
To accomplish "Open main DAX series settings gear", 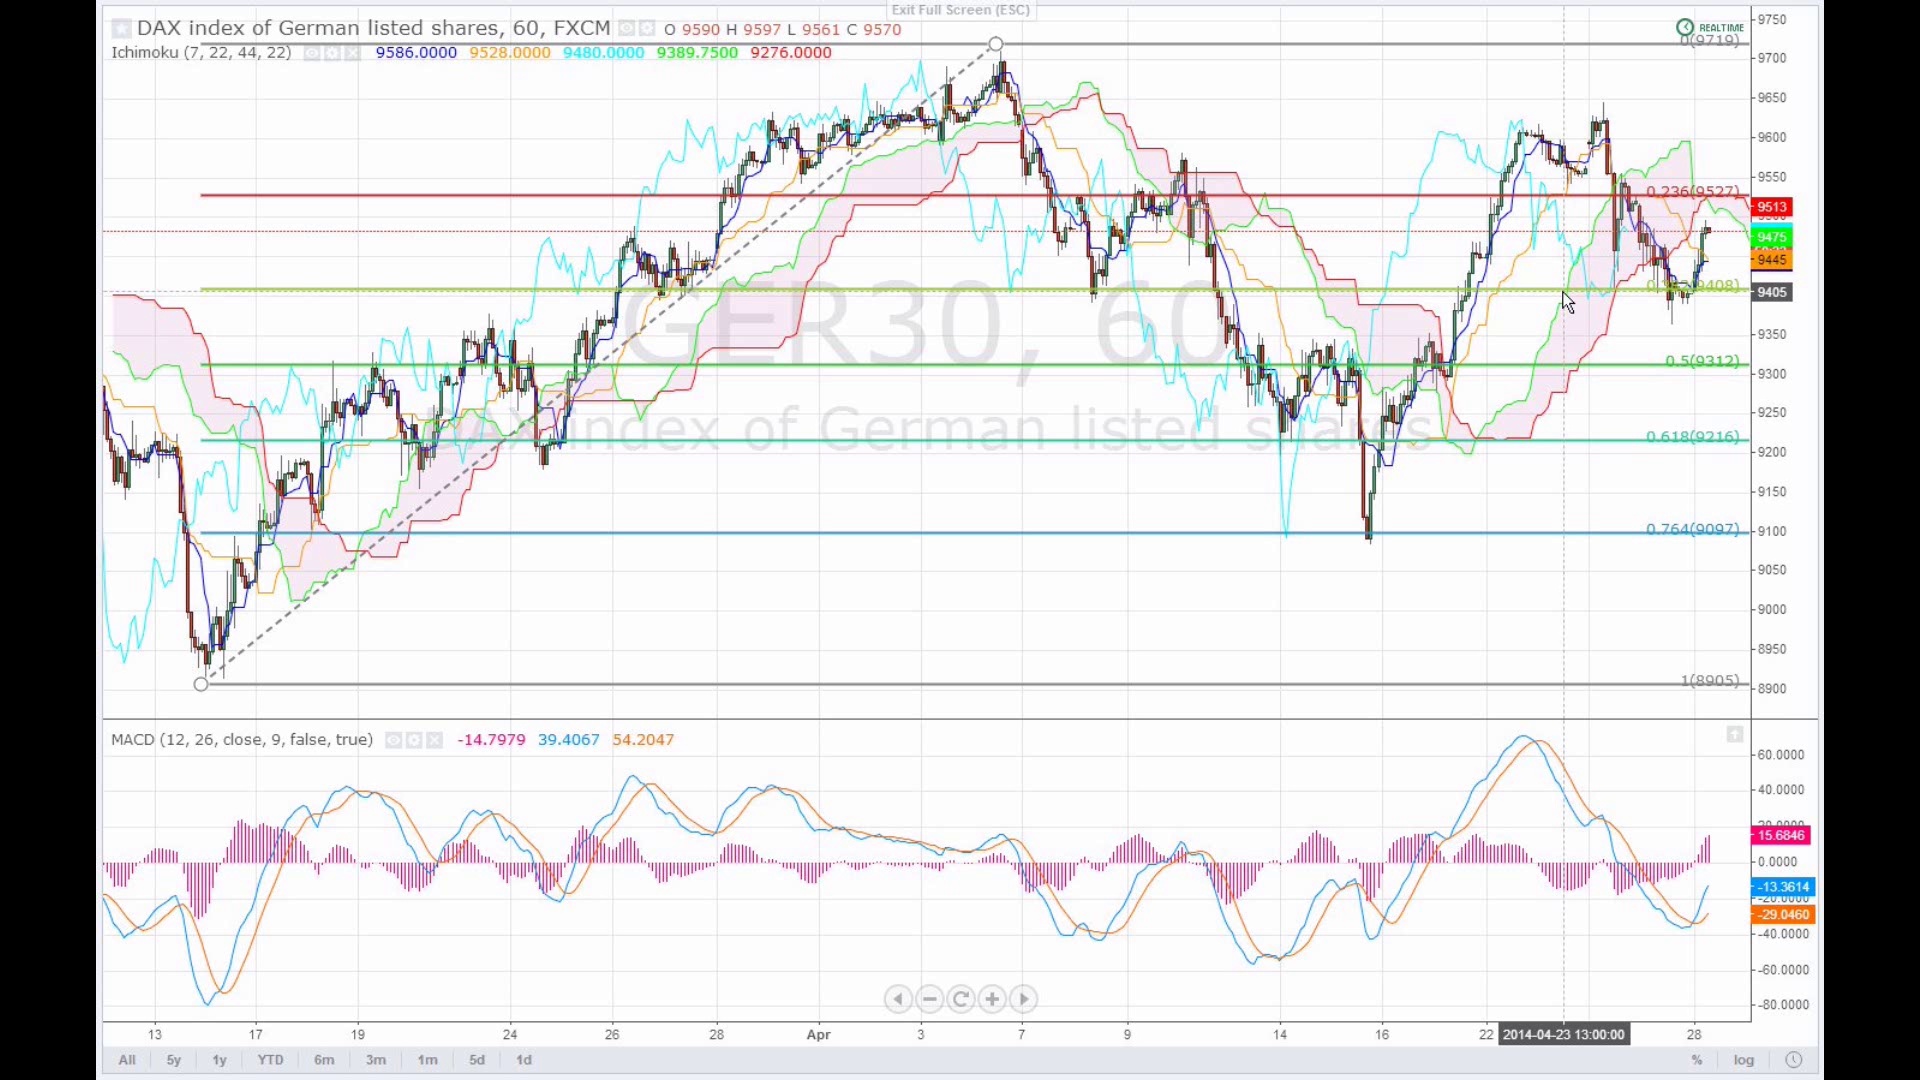I will 646,29.
